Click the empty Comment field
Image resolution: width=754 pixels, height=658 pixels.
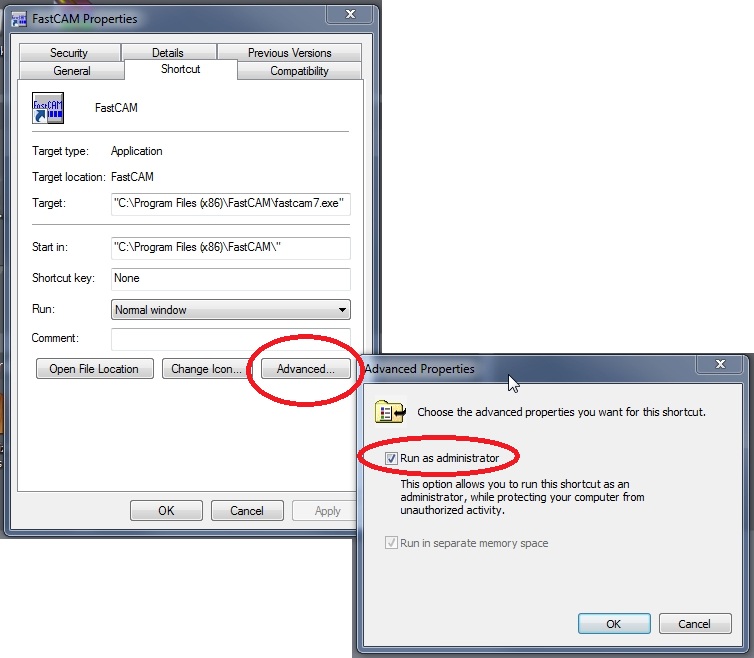coord(231,339)
